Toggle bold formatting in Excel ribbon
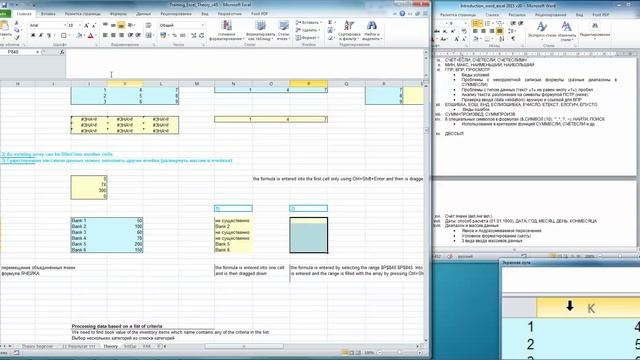This screenshot has height=360, width=640. (33, 36)
